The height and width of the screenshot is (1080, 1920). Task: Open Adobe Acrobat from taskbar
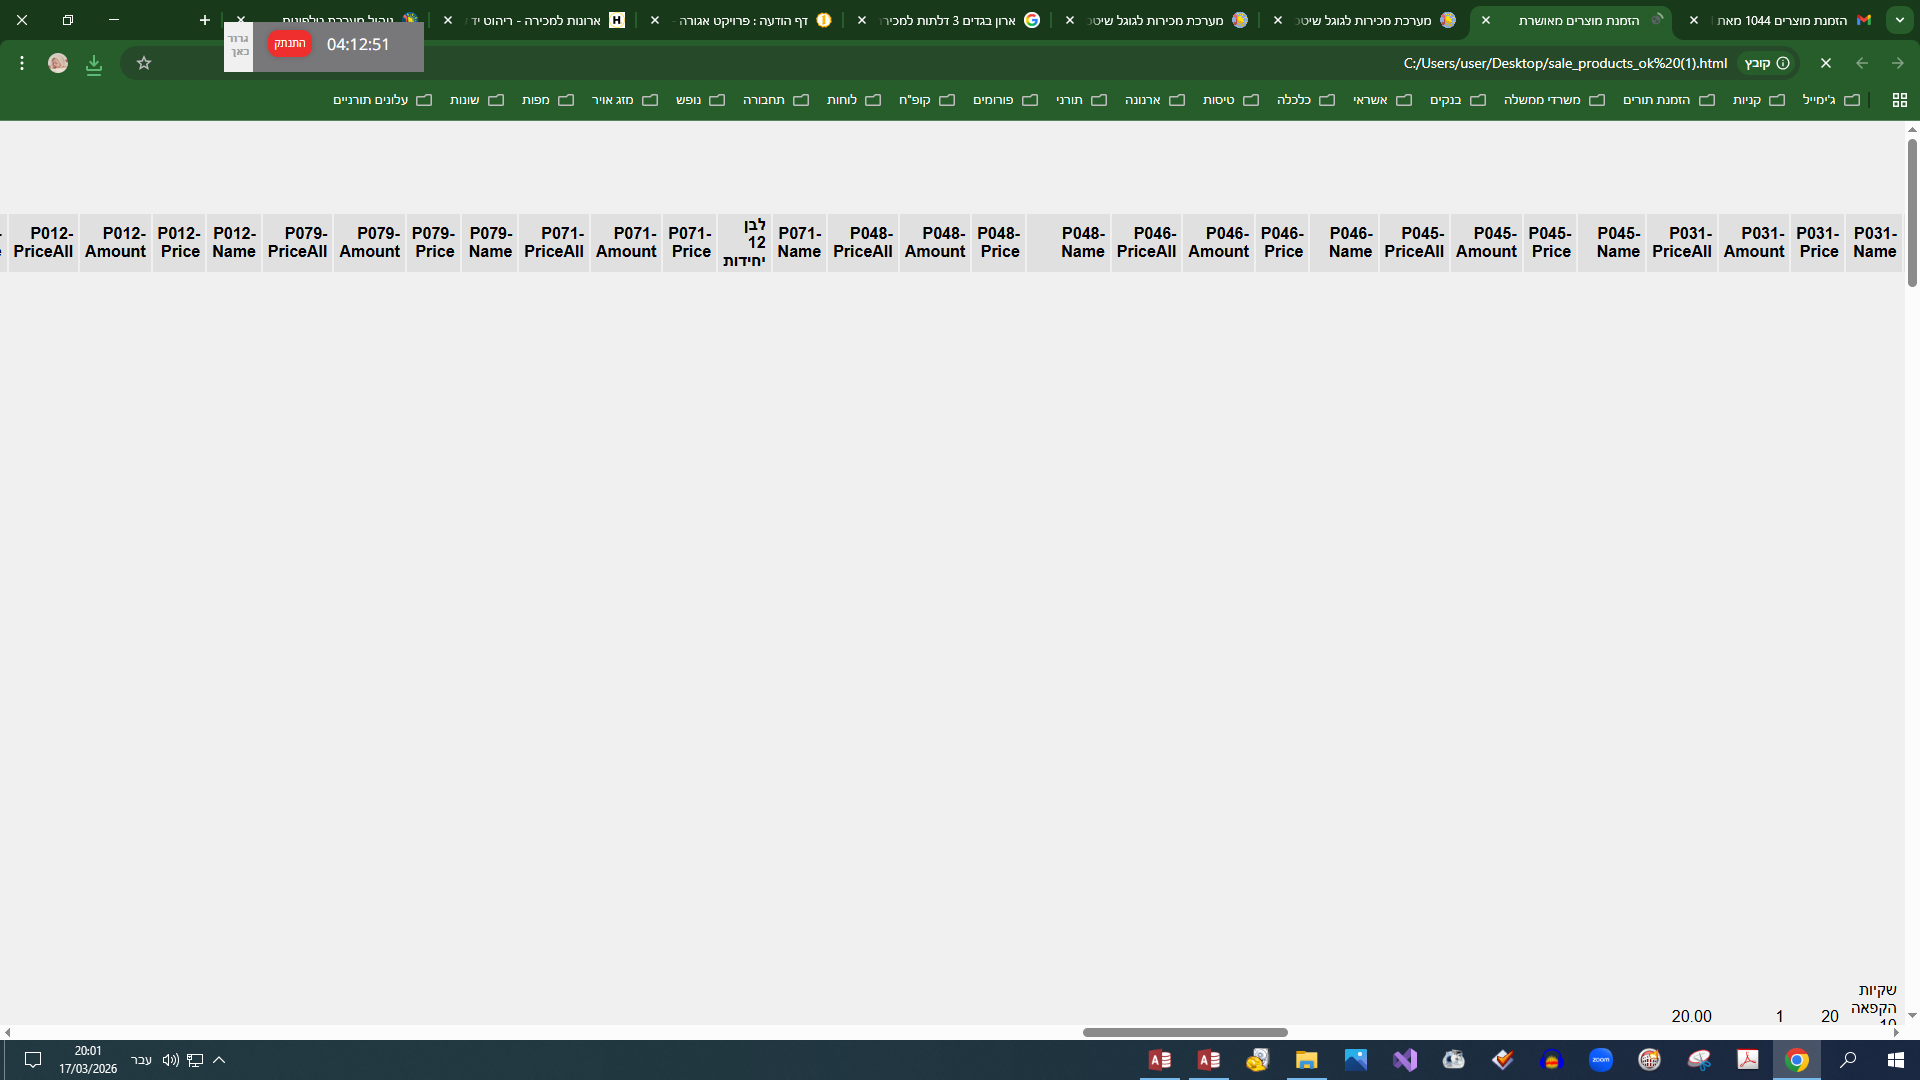pos(1747,1060)
